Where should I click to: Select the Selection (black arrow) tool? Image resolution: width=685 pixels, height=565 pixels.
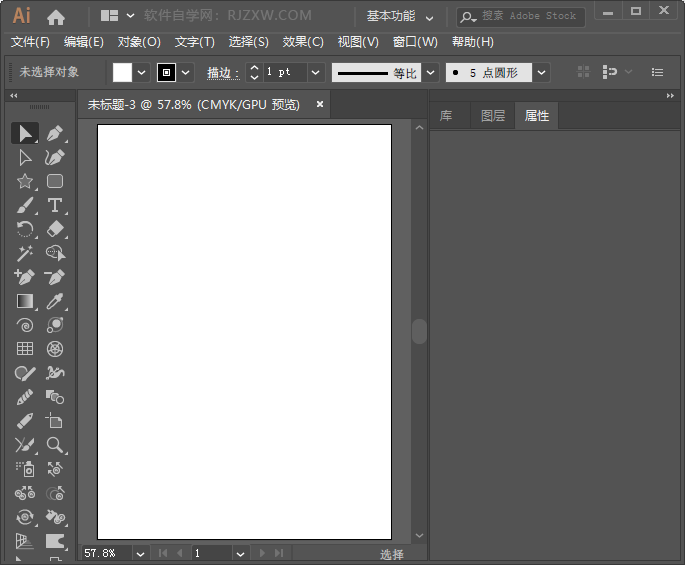pos(25,133)
